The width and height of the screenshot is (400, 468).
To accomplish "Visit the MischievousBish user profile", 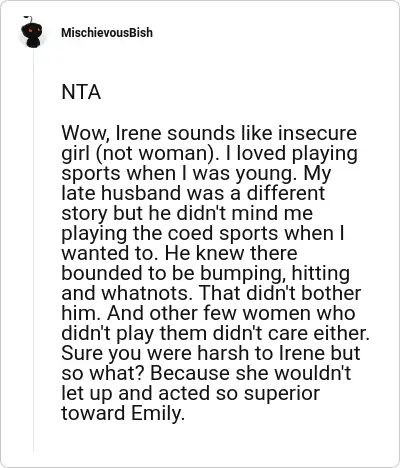I will click(x=107, y=33).
